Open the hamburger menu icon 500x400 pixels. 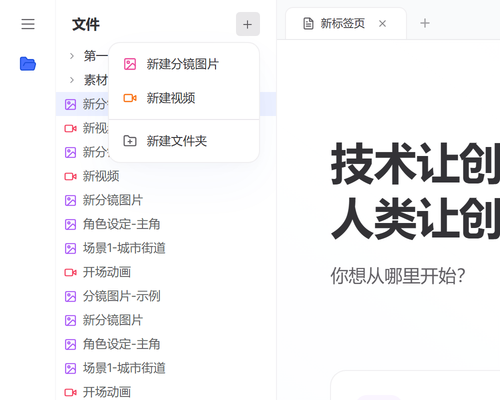[x=28, y=24]
